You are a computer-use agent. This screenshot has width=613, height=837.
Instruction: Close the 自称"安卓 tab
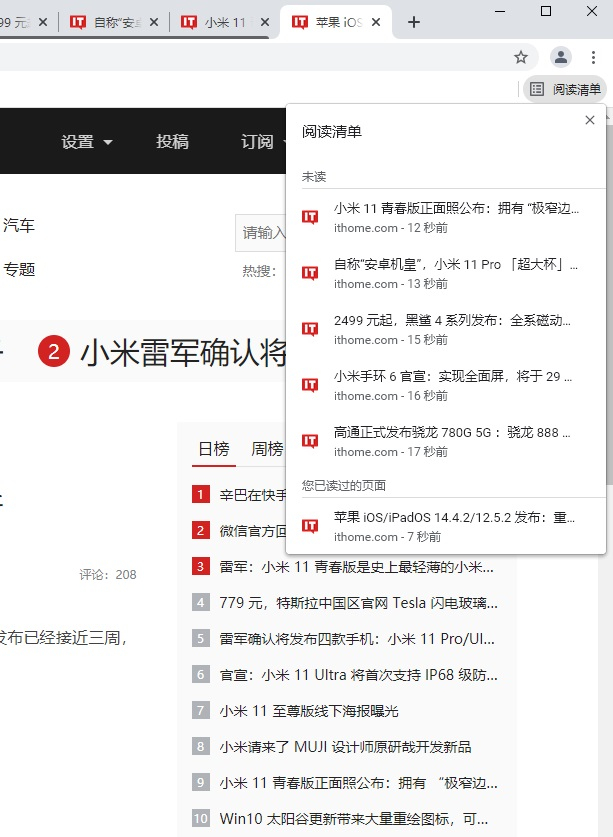click(x=154, y=22)
